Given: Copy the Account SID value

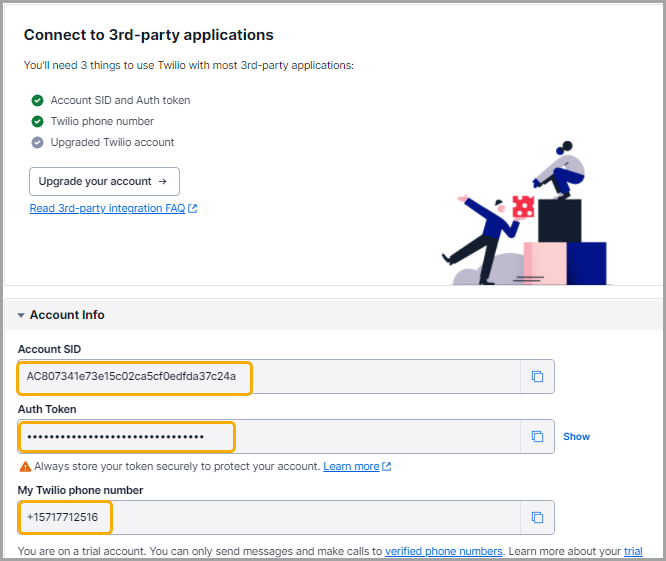Looking at the screenshot, I should 537,376.
